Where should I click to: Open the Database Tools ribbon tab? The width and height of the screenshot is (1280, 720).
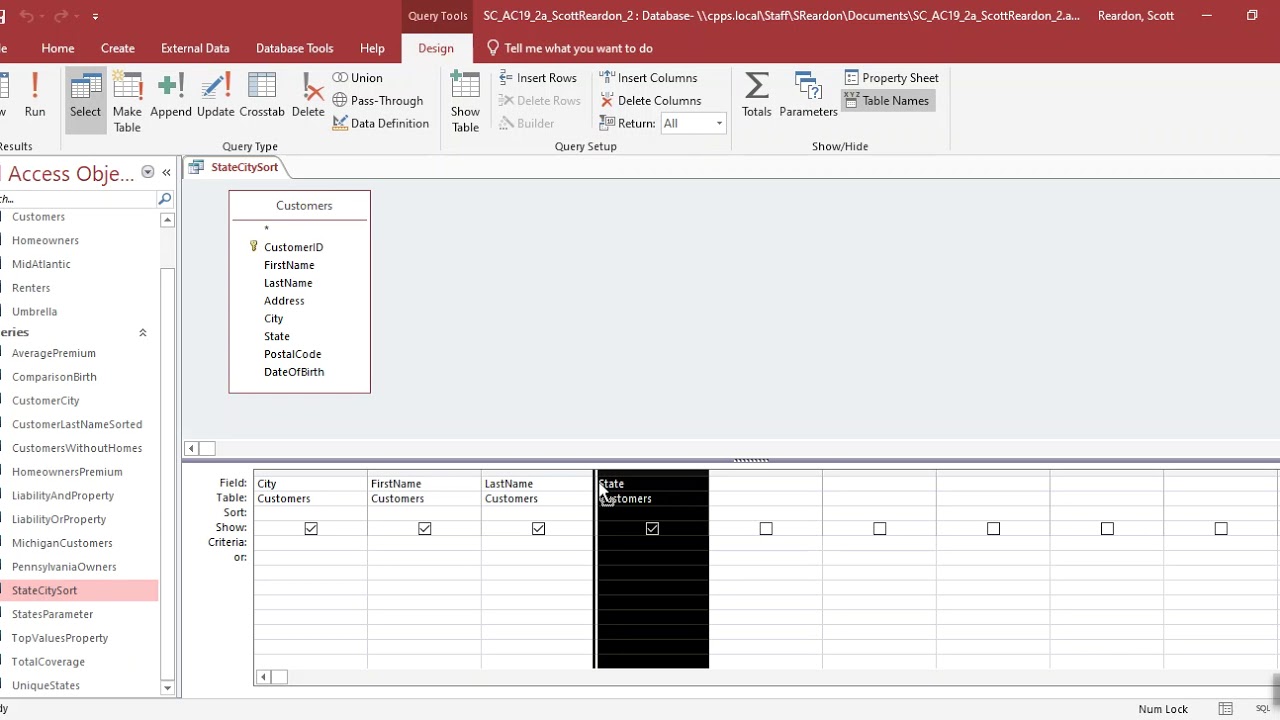(x=295, y=48)
